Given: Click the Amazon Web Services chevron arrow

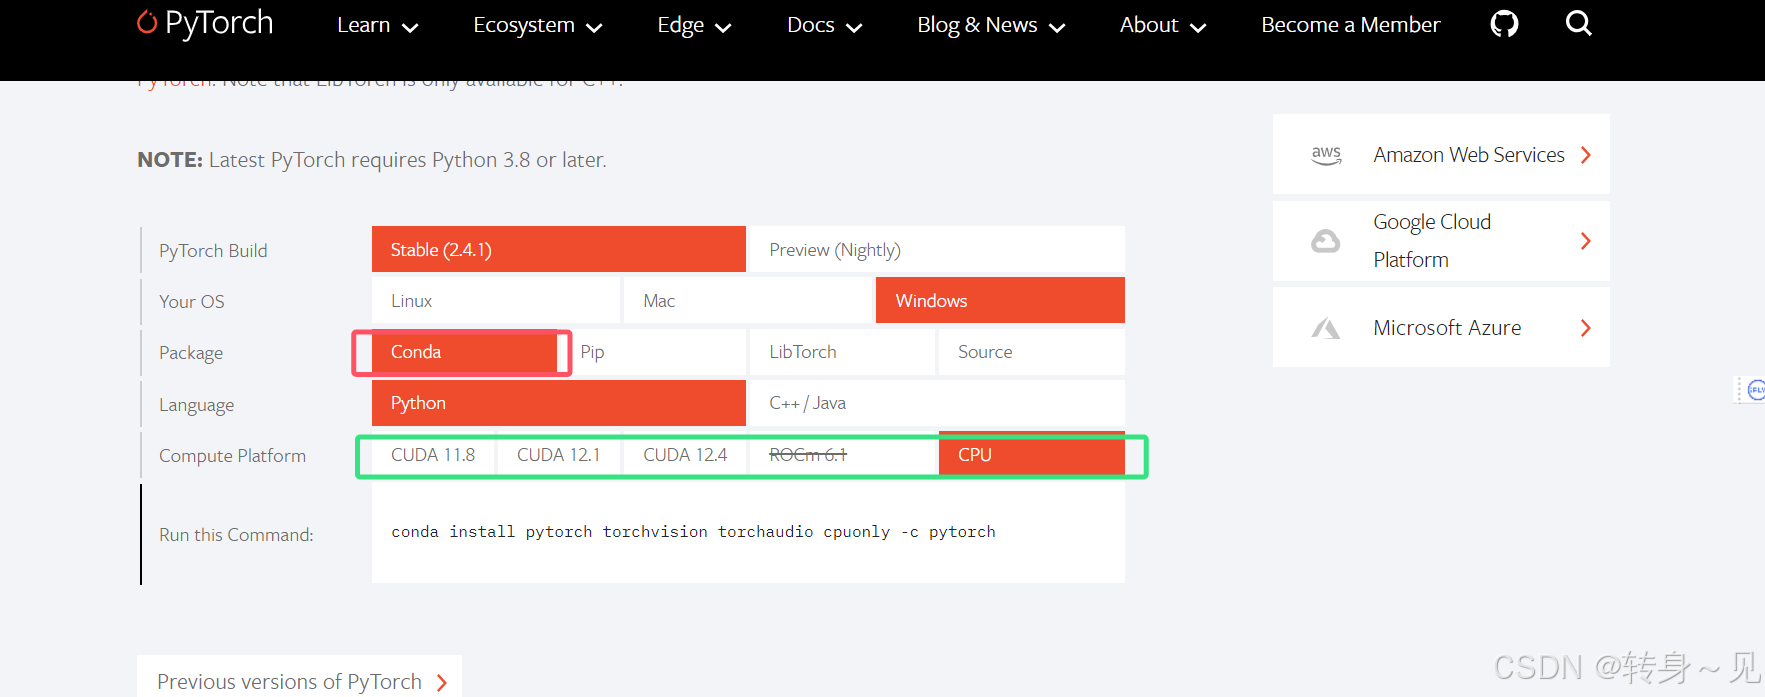Looking at the screenshot, I should pos(1585,155).
